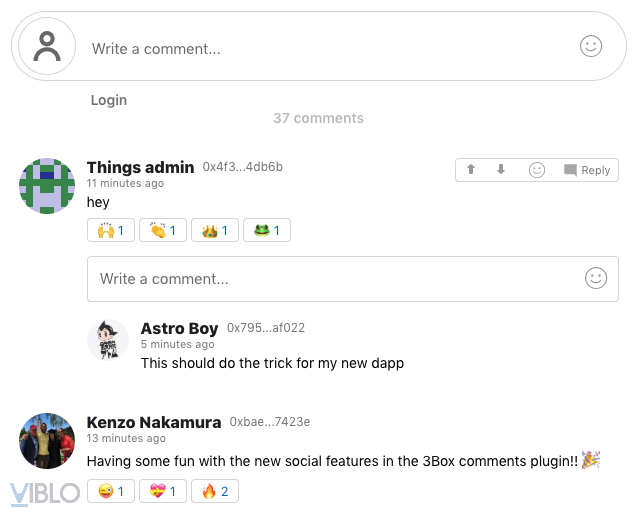Open Astro Boy's profile picture
The width and height of the screenshot is (641, 517).
pos(108,340)
